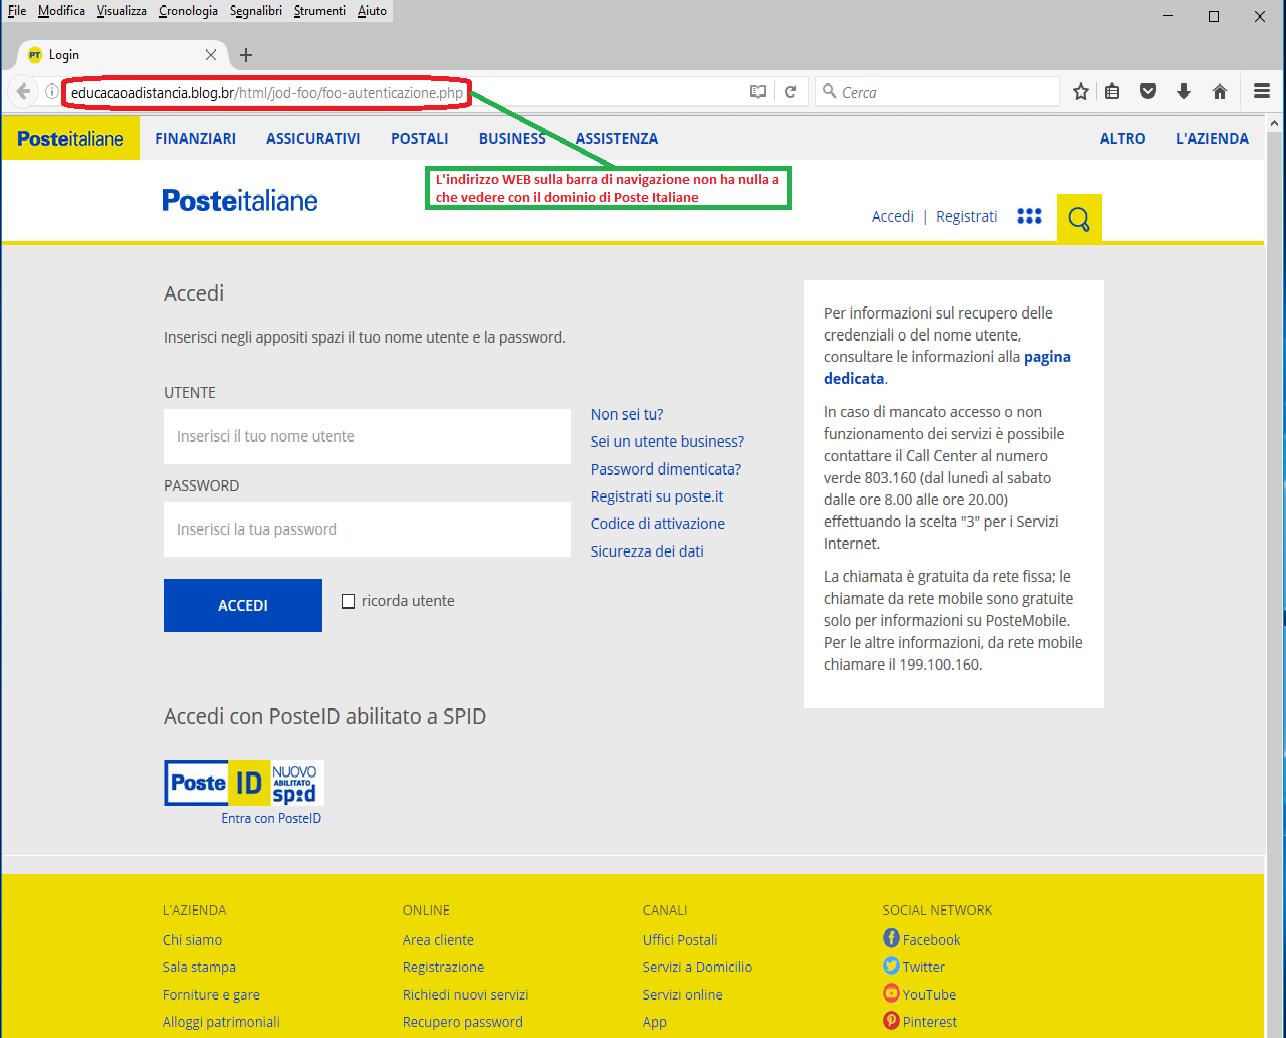Click Twitter icon in footer

point(891,966)
